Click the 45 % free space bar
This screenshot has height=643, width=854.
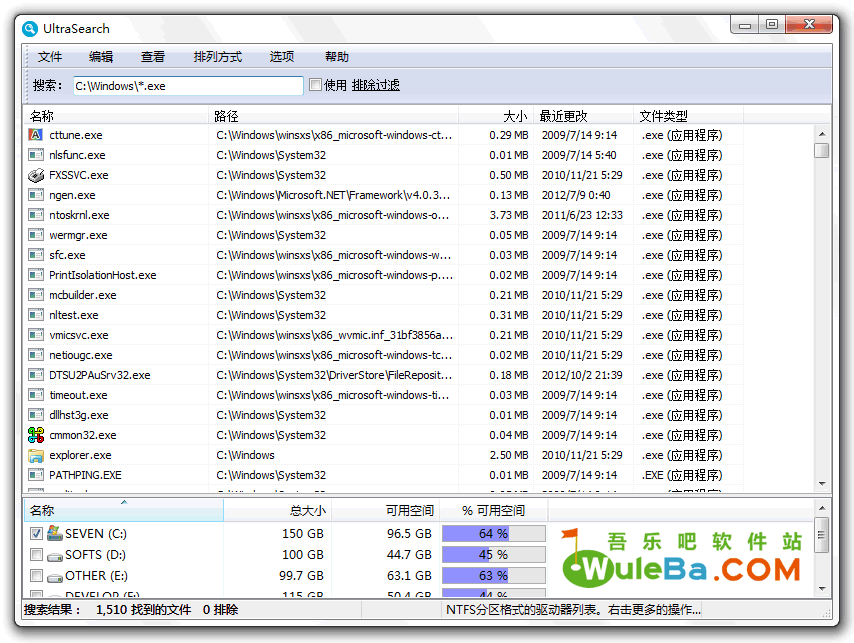[493, 554]
